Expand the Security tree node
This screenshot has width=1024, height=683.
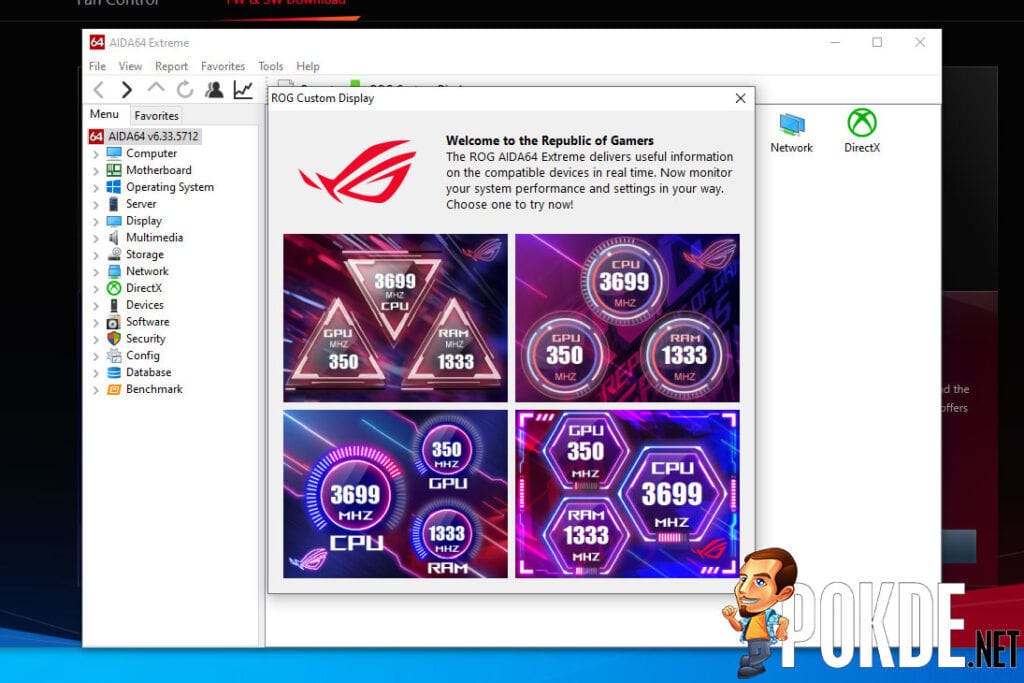pyautogui.click(x=96, y=340)
